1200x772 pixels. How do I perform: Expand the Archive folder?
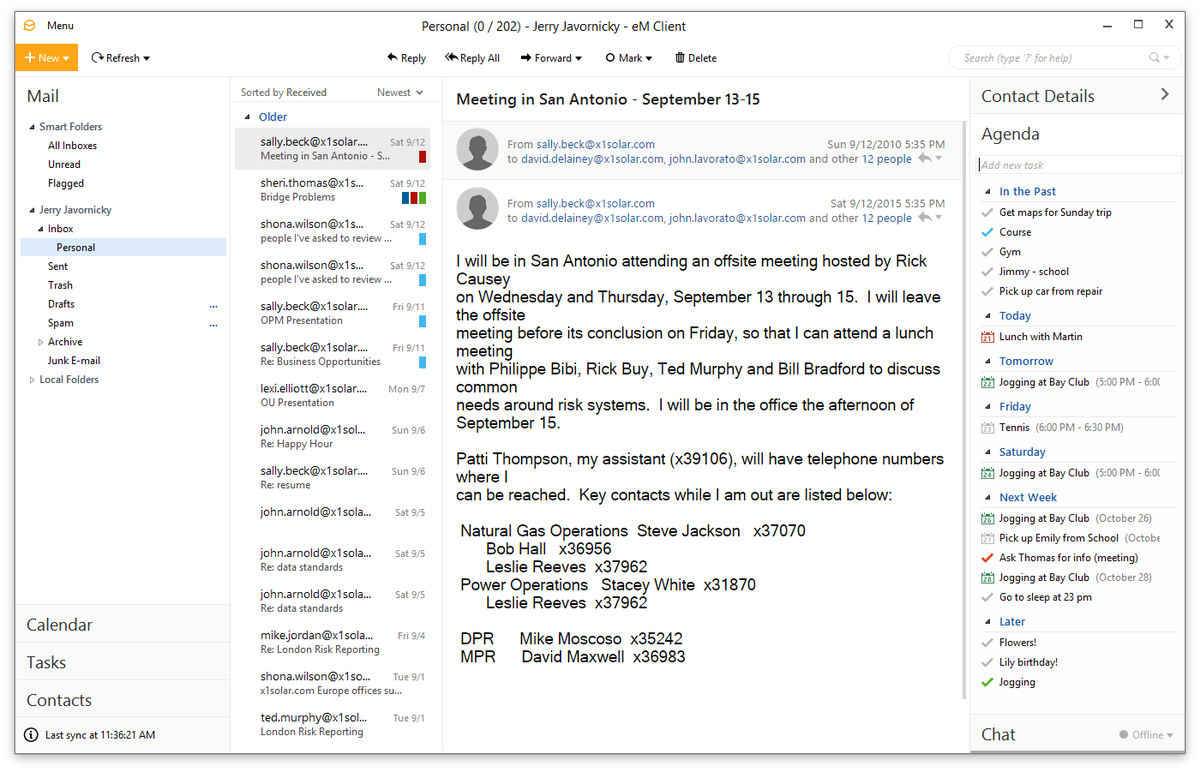pyautogui.click(x=41, y=342)
